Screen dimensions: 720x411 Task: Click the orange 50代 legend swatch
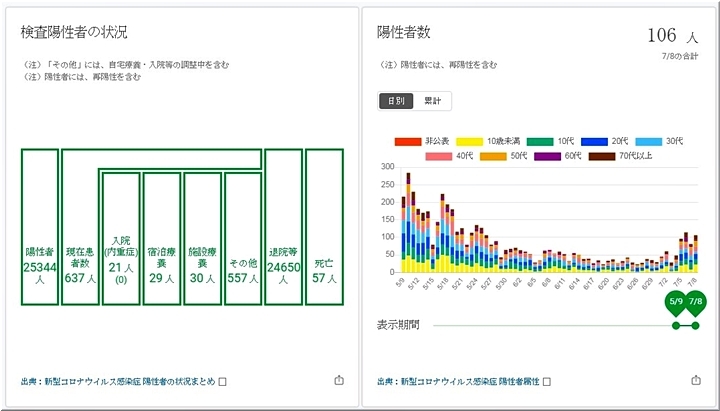click(494, 155)
